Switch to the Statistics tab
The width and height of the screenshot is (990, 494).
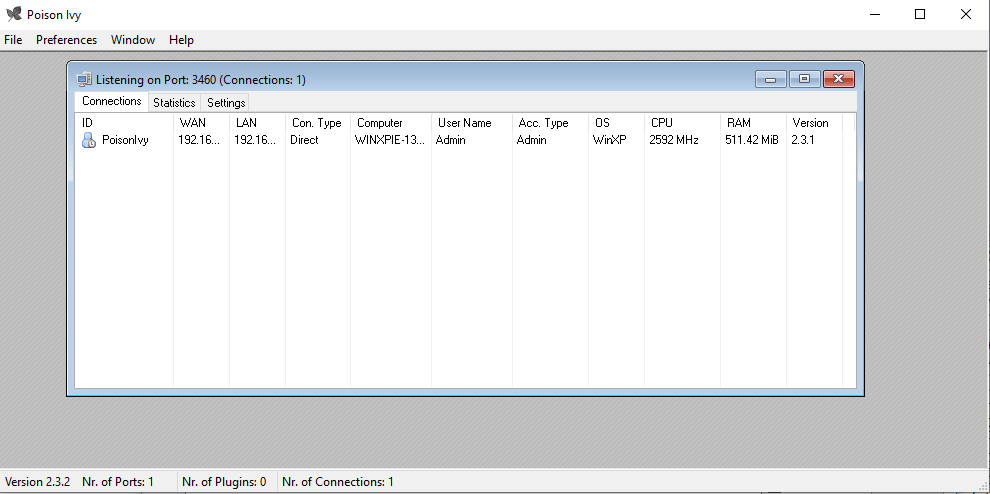pyautogui.click(x=174, y=103)
